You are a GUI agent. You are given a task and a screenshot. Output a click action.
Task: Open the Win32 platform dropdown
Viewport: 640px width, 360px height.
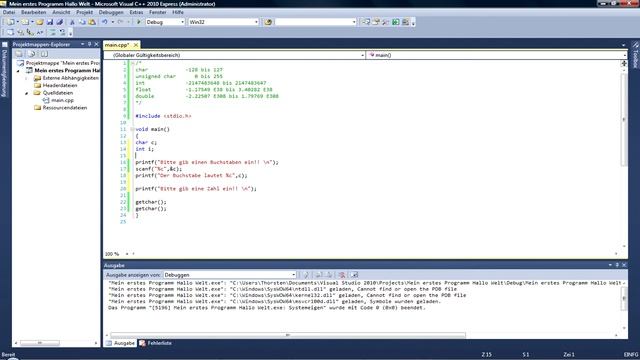pos(256,22)
